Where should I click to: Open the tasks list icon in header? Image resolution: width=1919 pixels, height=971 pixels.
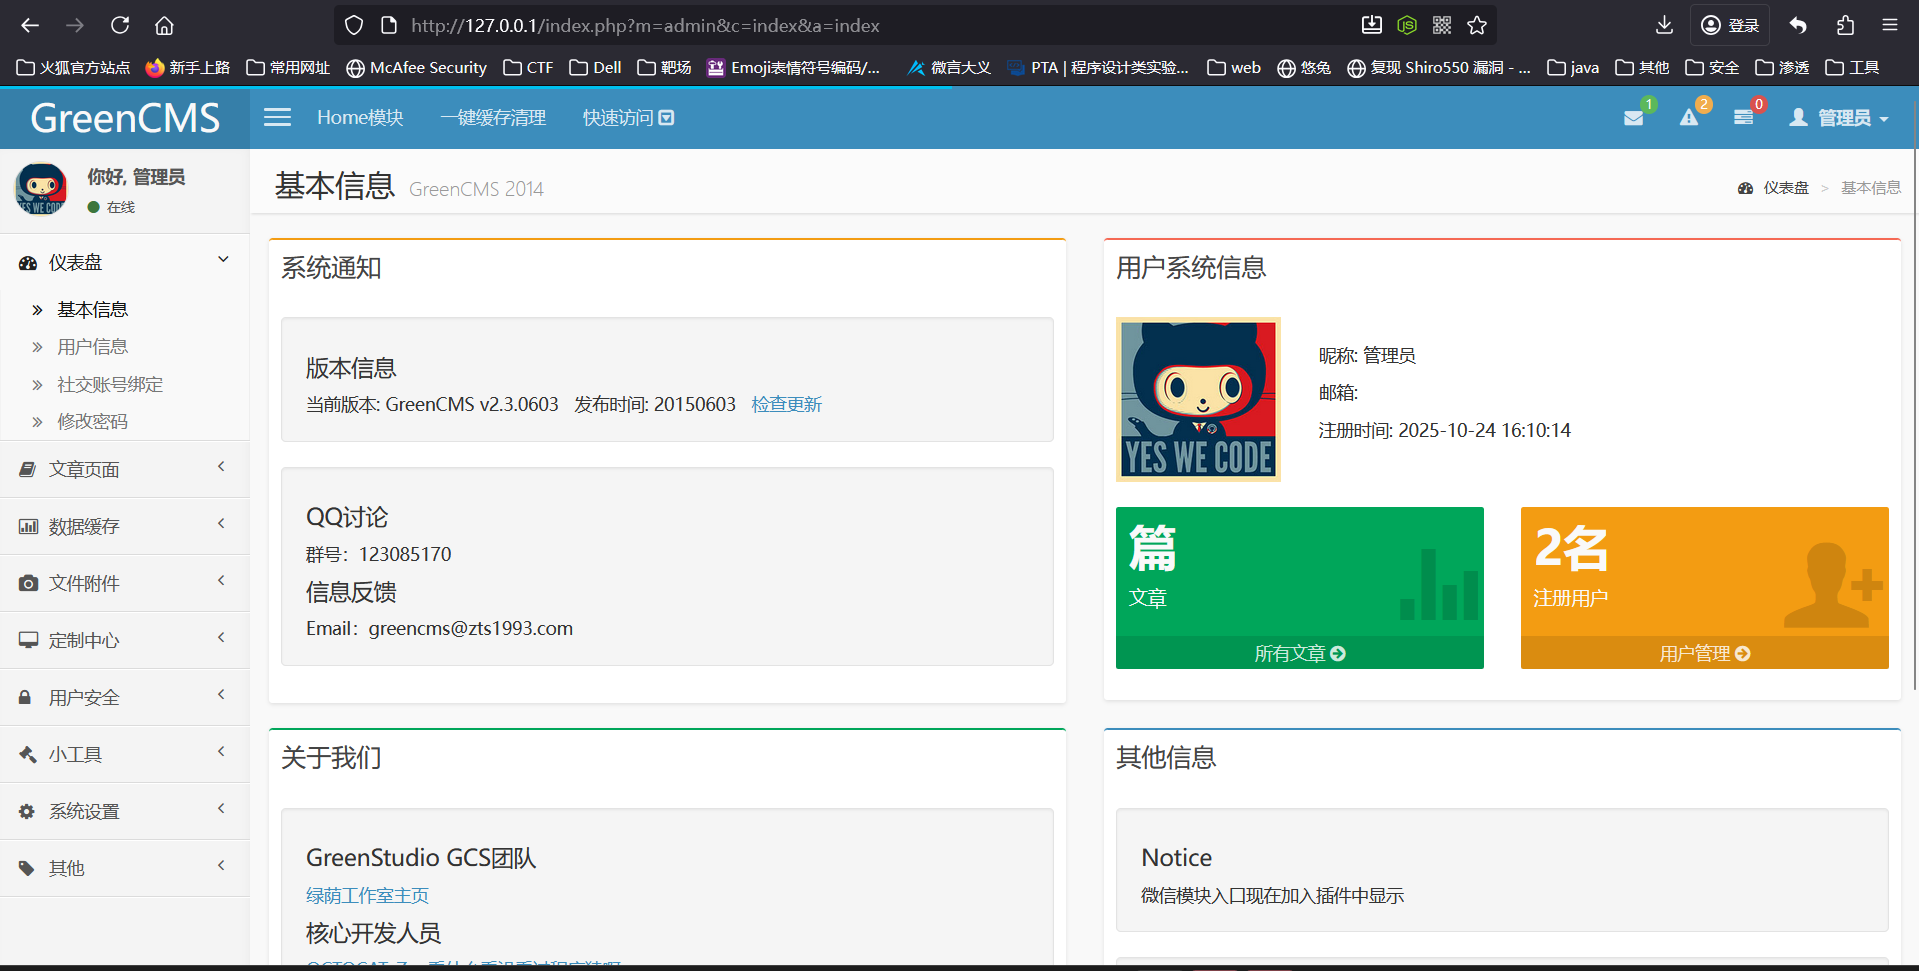point(1743,118)
